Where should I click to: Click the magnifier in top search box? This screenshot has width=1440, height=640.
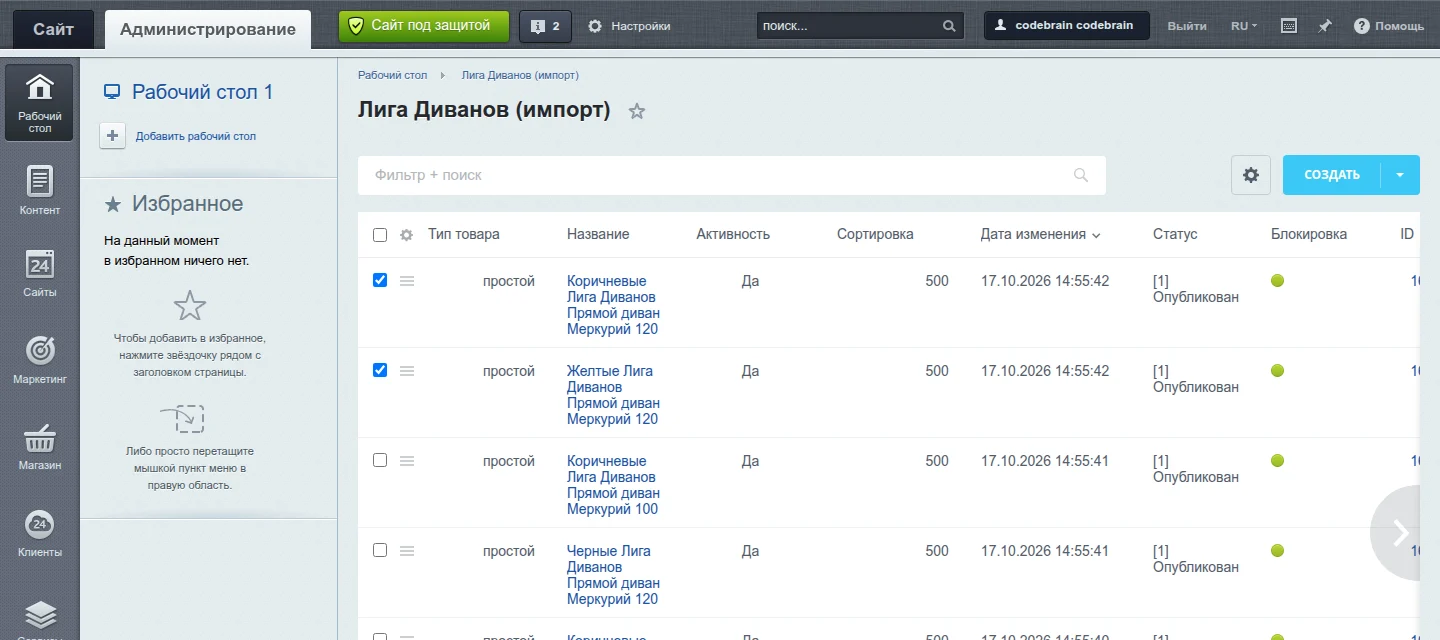pyautogui.click(x=949, y=26)
